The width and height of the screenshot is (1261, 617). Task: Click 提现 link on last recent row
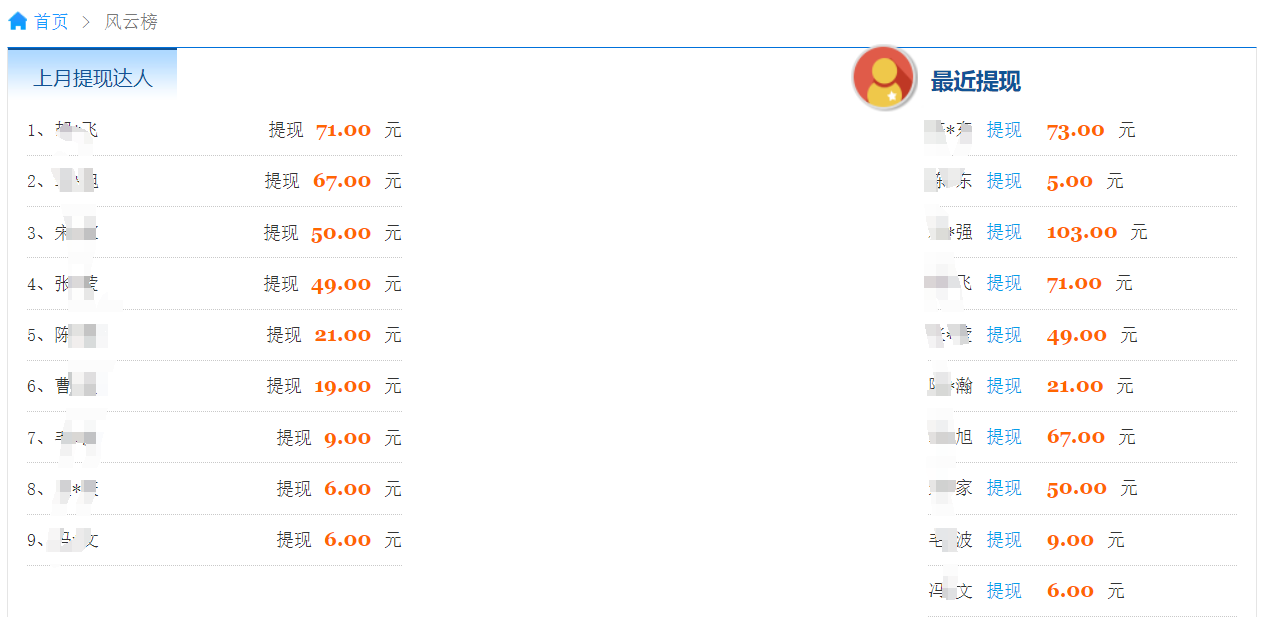pyautogui.click(x=1004, y=591)
